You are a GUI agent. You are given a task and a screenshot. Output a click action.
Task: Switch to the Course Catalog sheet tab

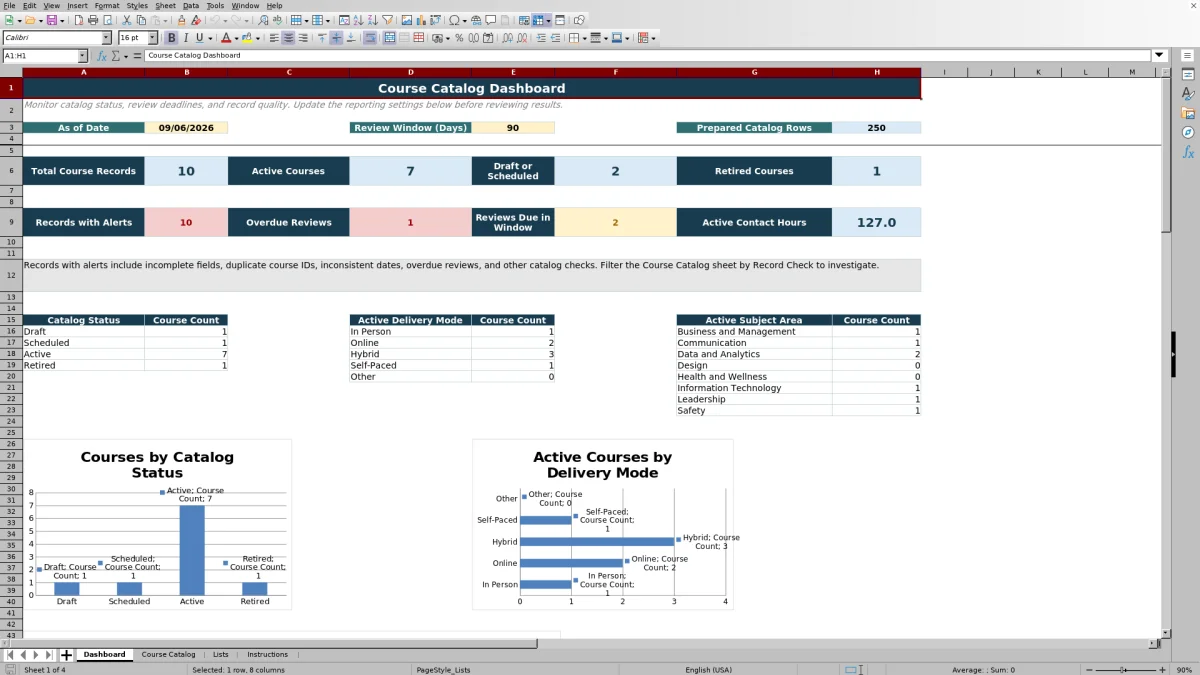[x=168, y=655]
